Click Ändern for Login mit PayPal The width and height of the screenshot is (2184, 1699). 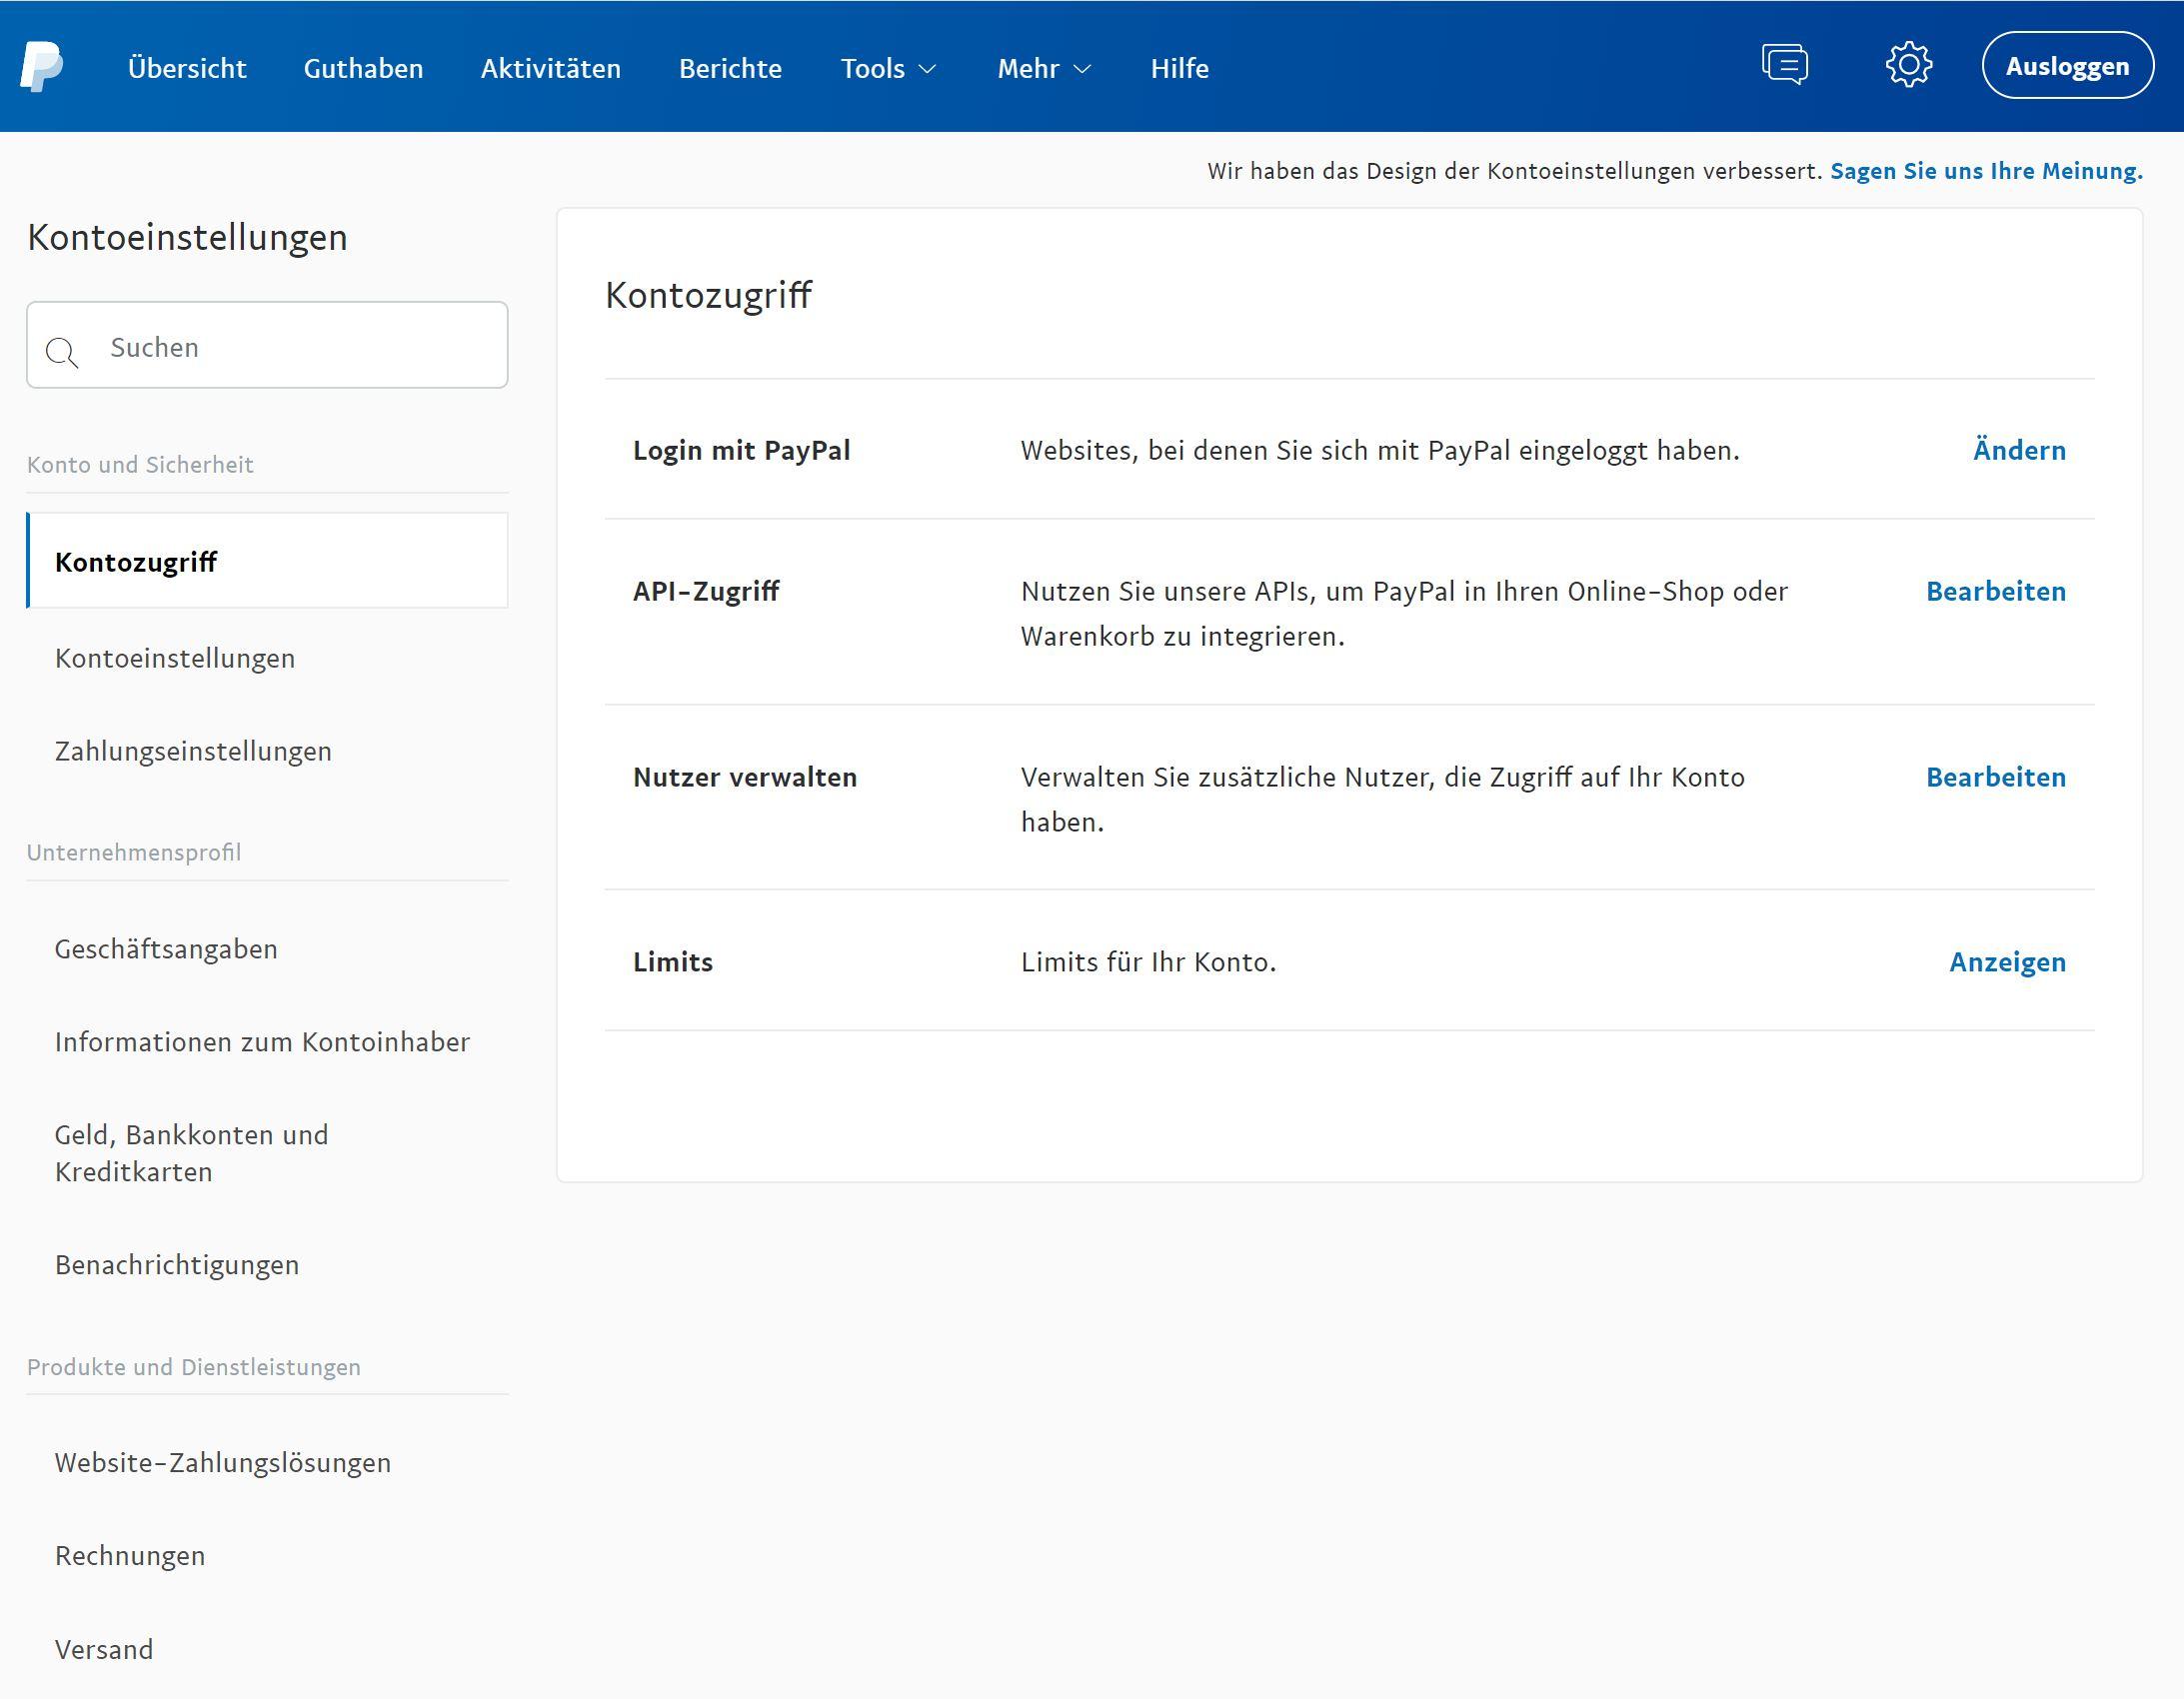point(2019,450)
